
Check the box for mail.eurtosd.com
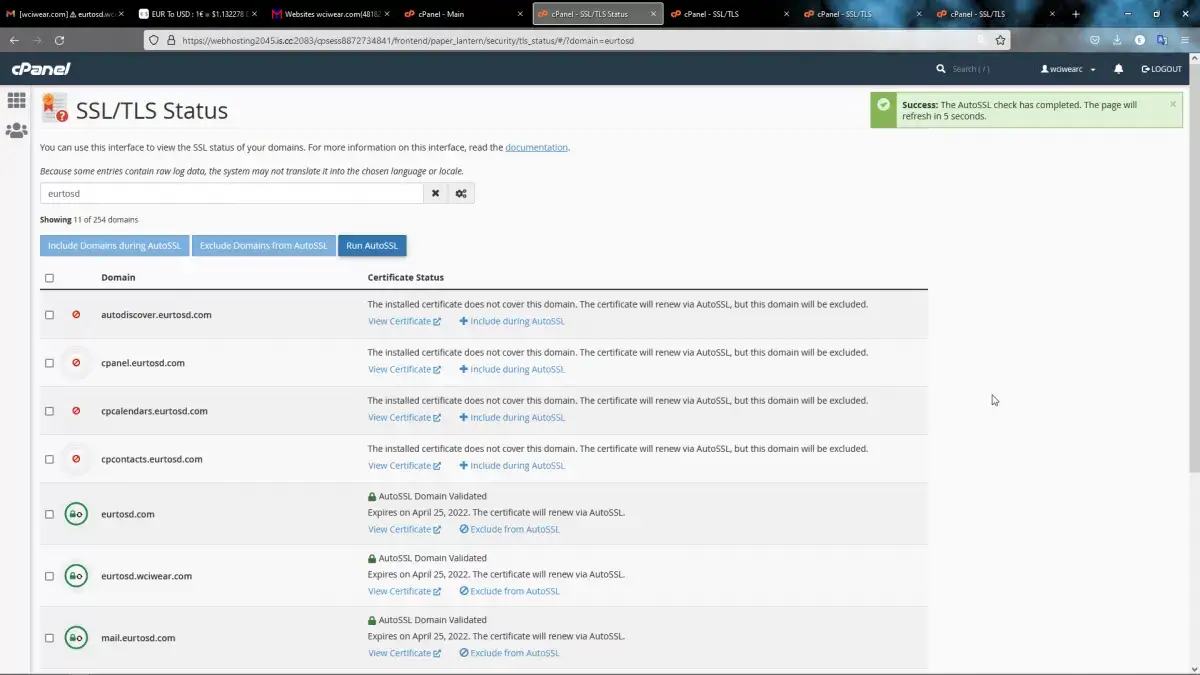coord(49,638)
